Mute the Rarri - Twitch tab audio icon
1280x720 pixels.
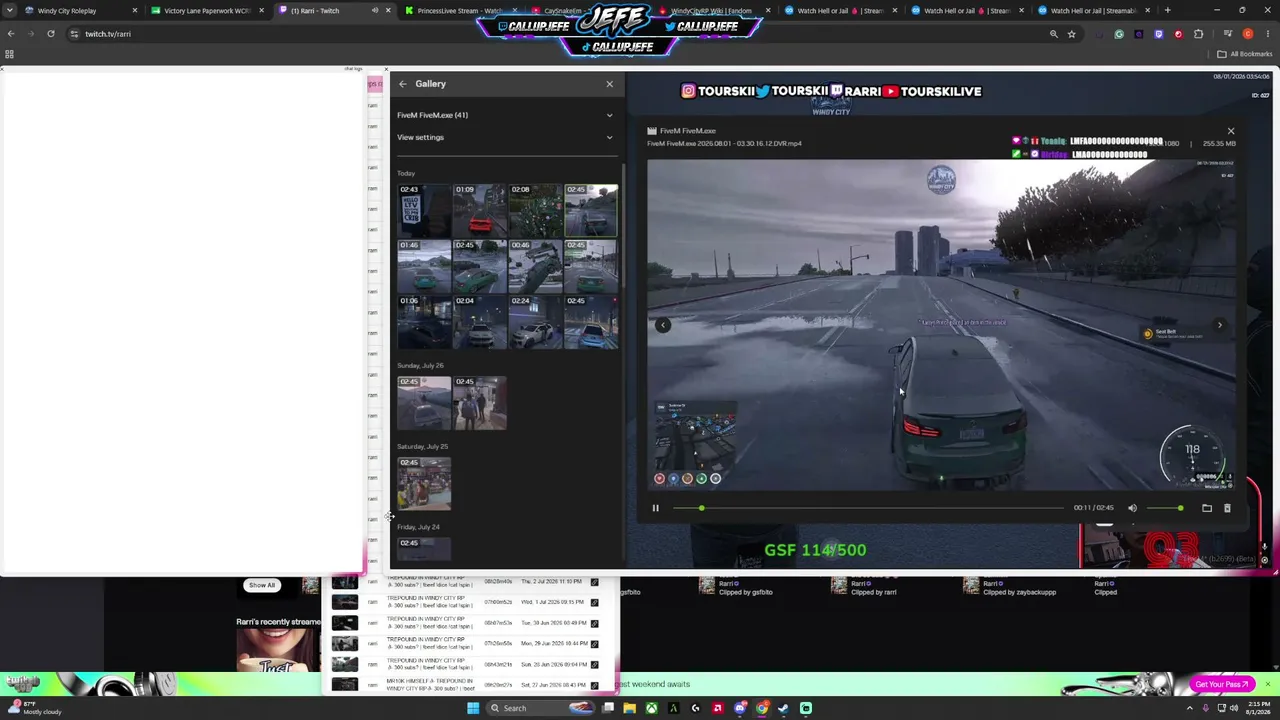(x=375, y=11)
